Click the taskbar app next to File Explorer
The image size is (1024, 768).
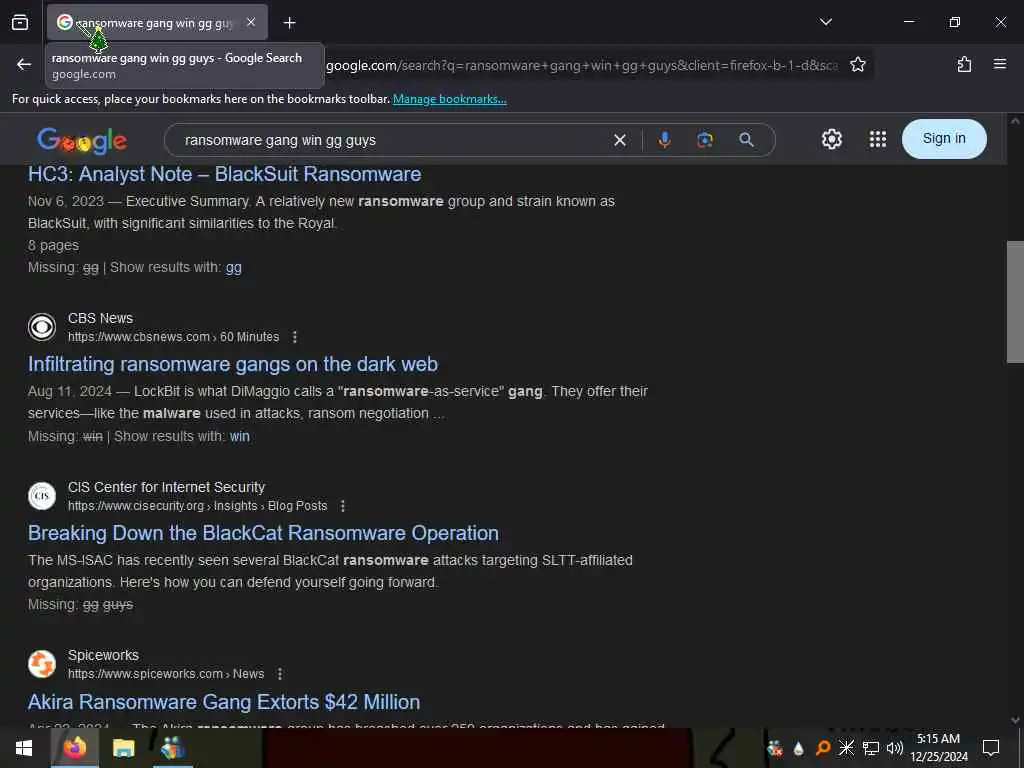coord(172,748)
